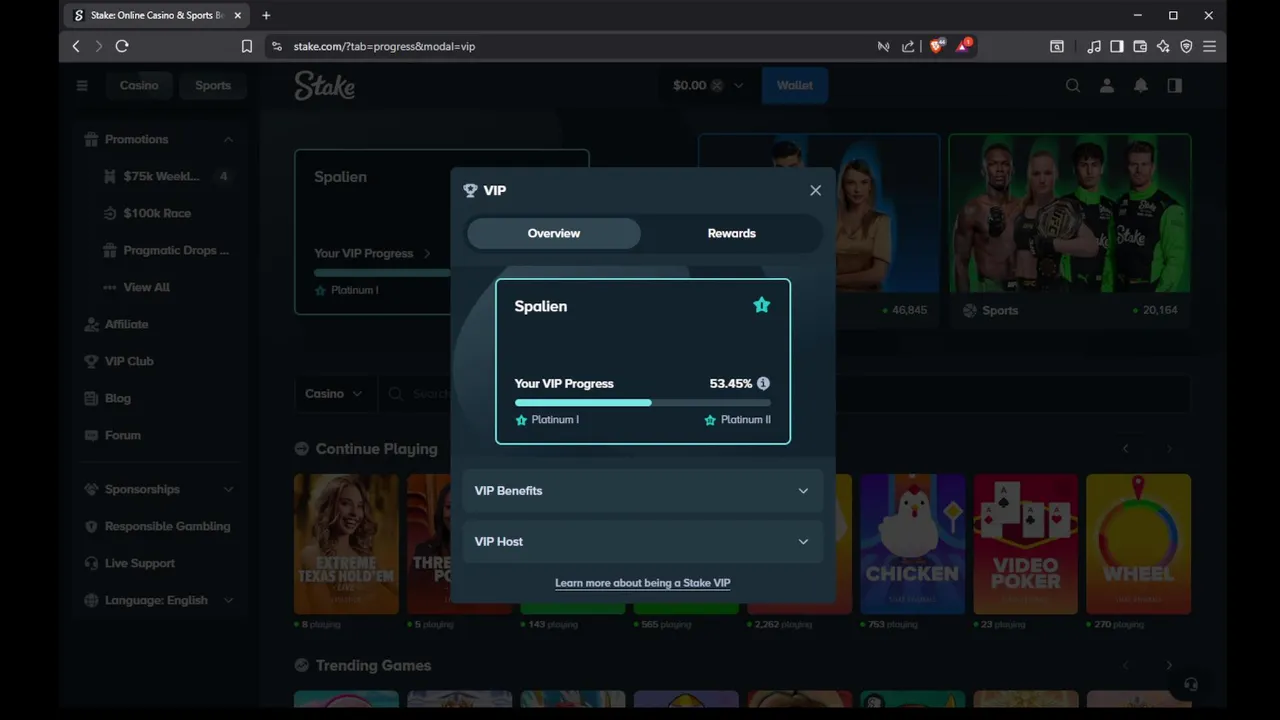Open the Video Poker game thumbnail
Screen dimensions: 1280x720
coord(1025,544)
